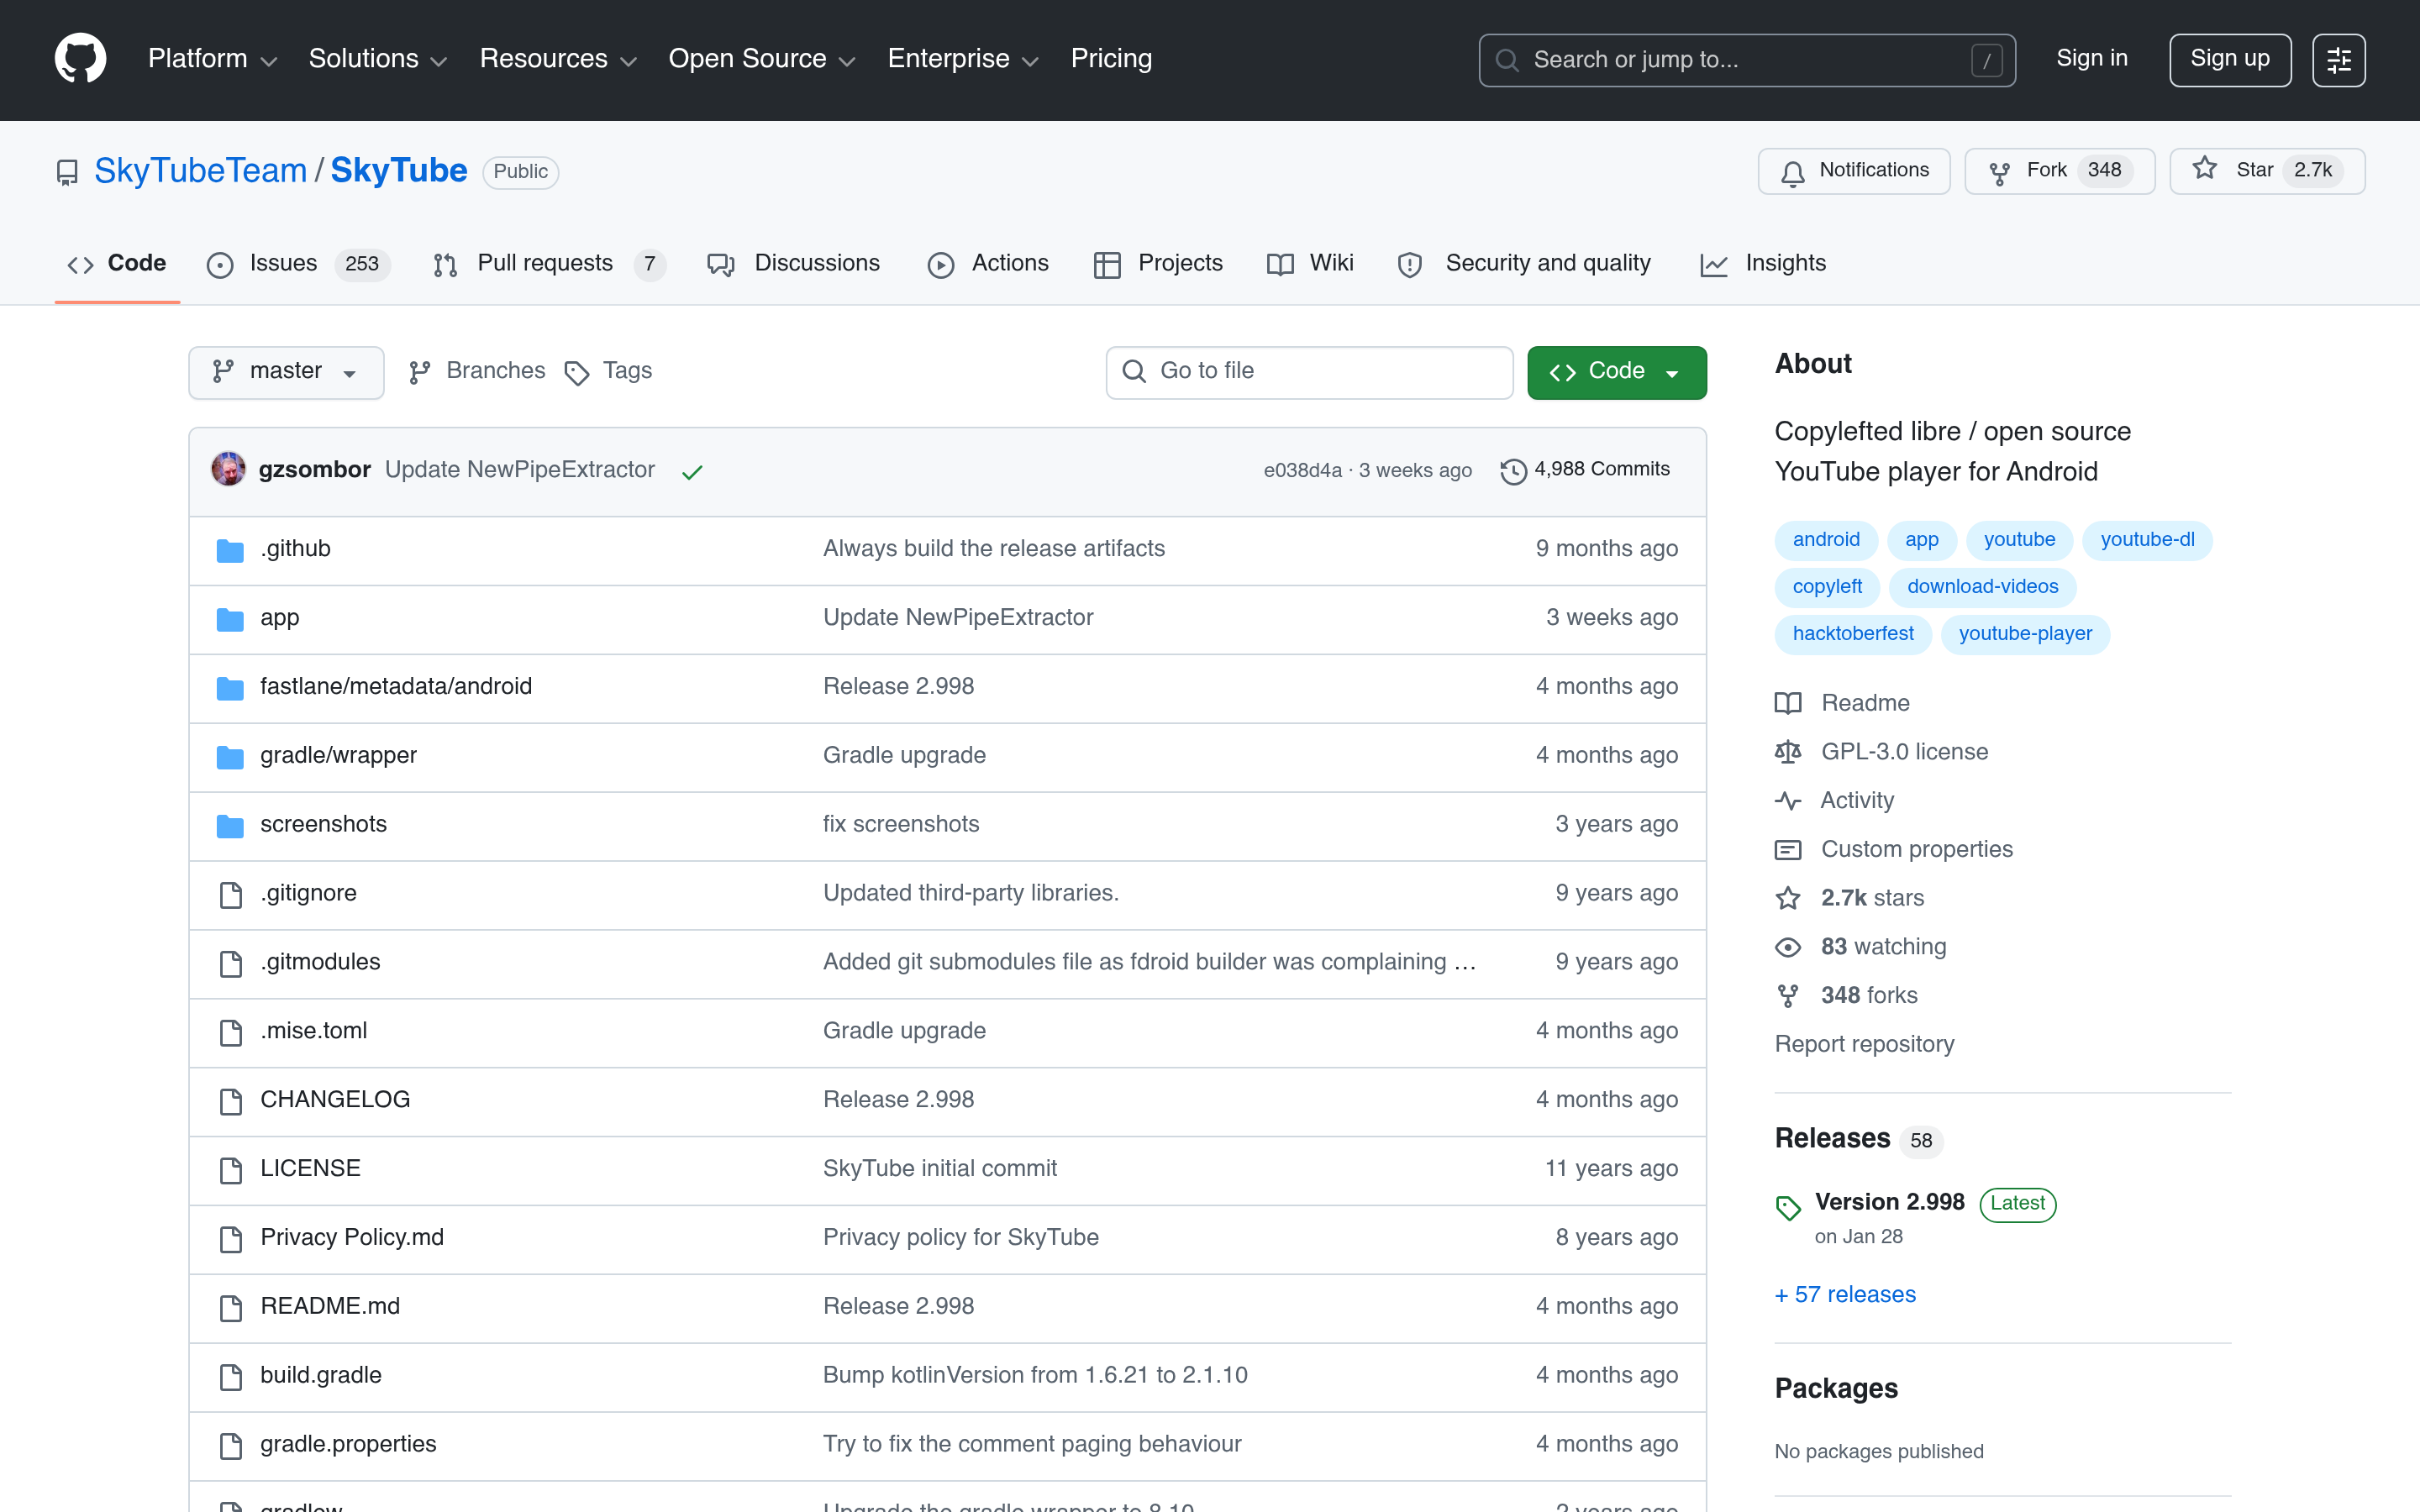Image resolution: width=2420 pixels, height=1512 pixels.
Task: Go to the Discussions tab
Action: click(x=793, y=263)
